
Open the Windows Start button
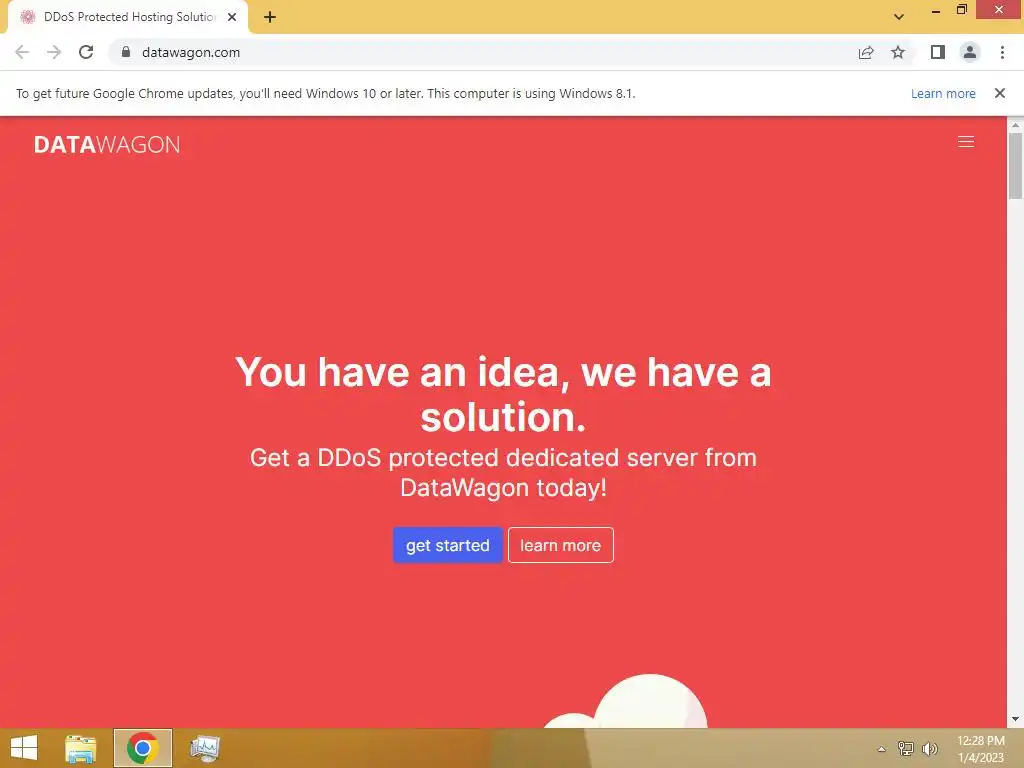pyautogui.click(x=24, y=748)
